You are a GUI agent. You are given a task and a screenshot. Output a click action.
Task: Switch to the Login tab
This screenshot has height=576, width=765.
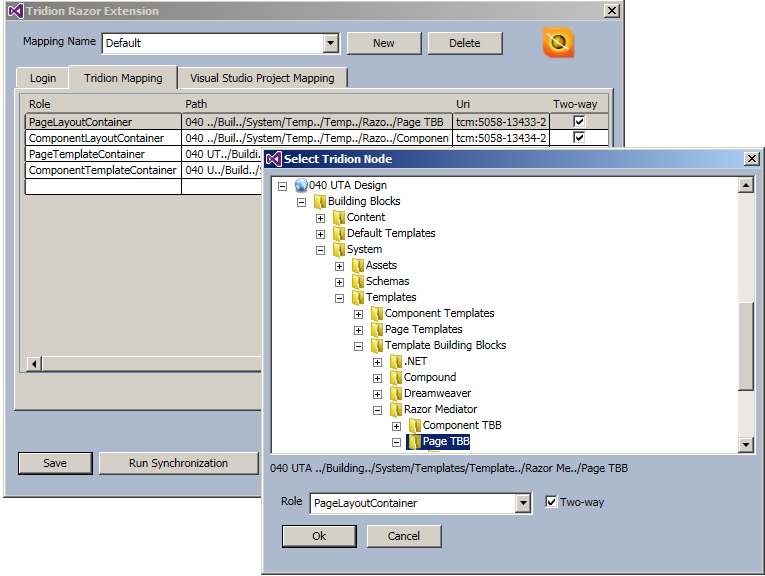pyautogui.click(x=43, y=78)
